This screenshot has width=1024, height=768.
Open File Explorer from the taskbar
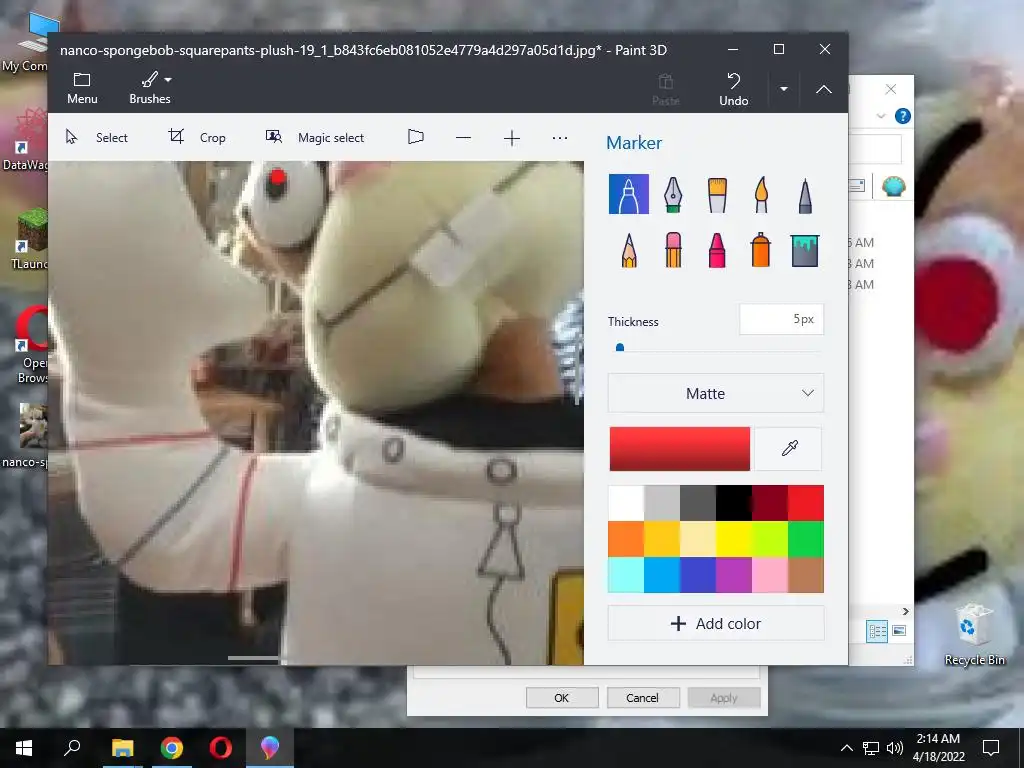click(122, 748)
